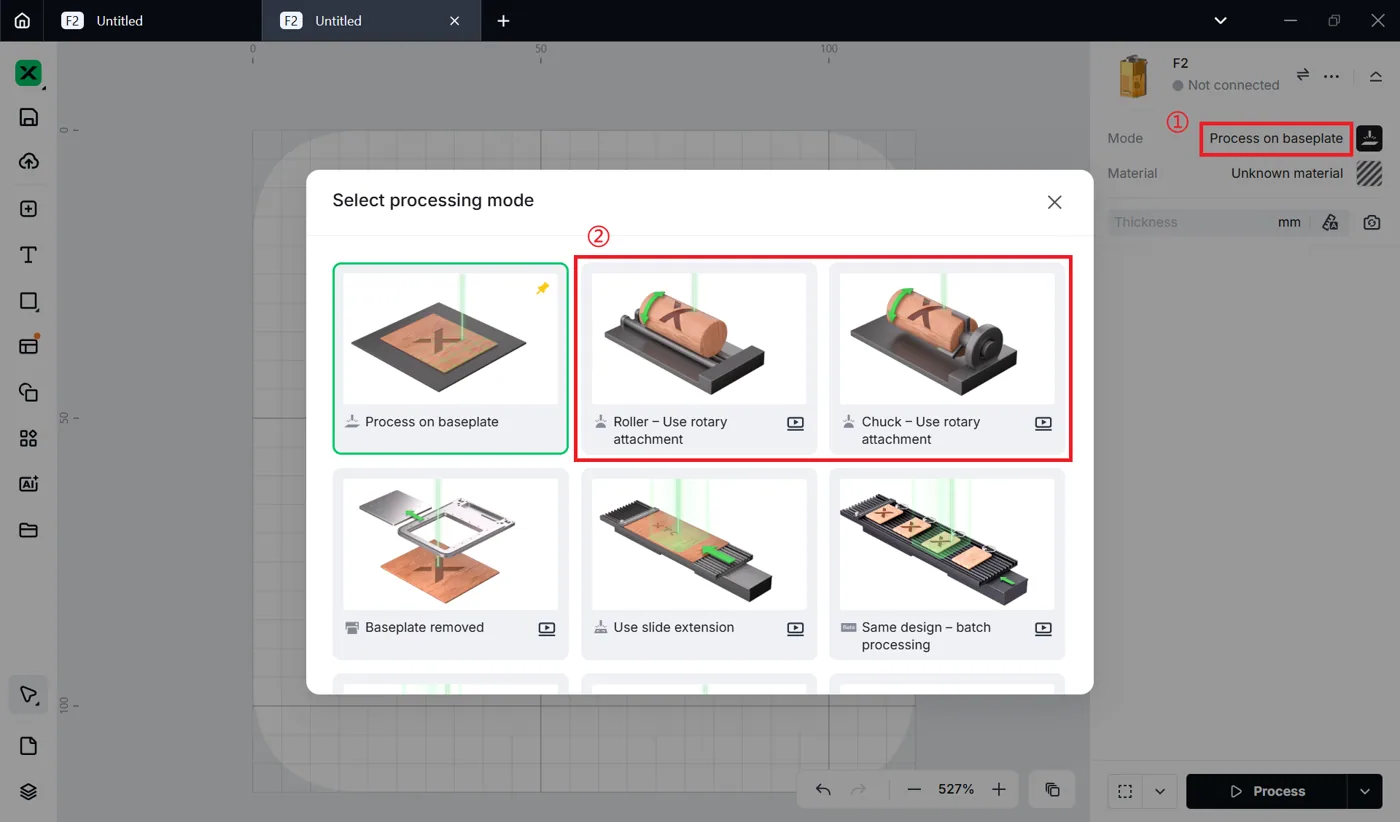1400x822 pixels.
Task: Click the hatched material swatch icon
Action: 1369,173
